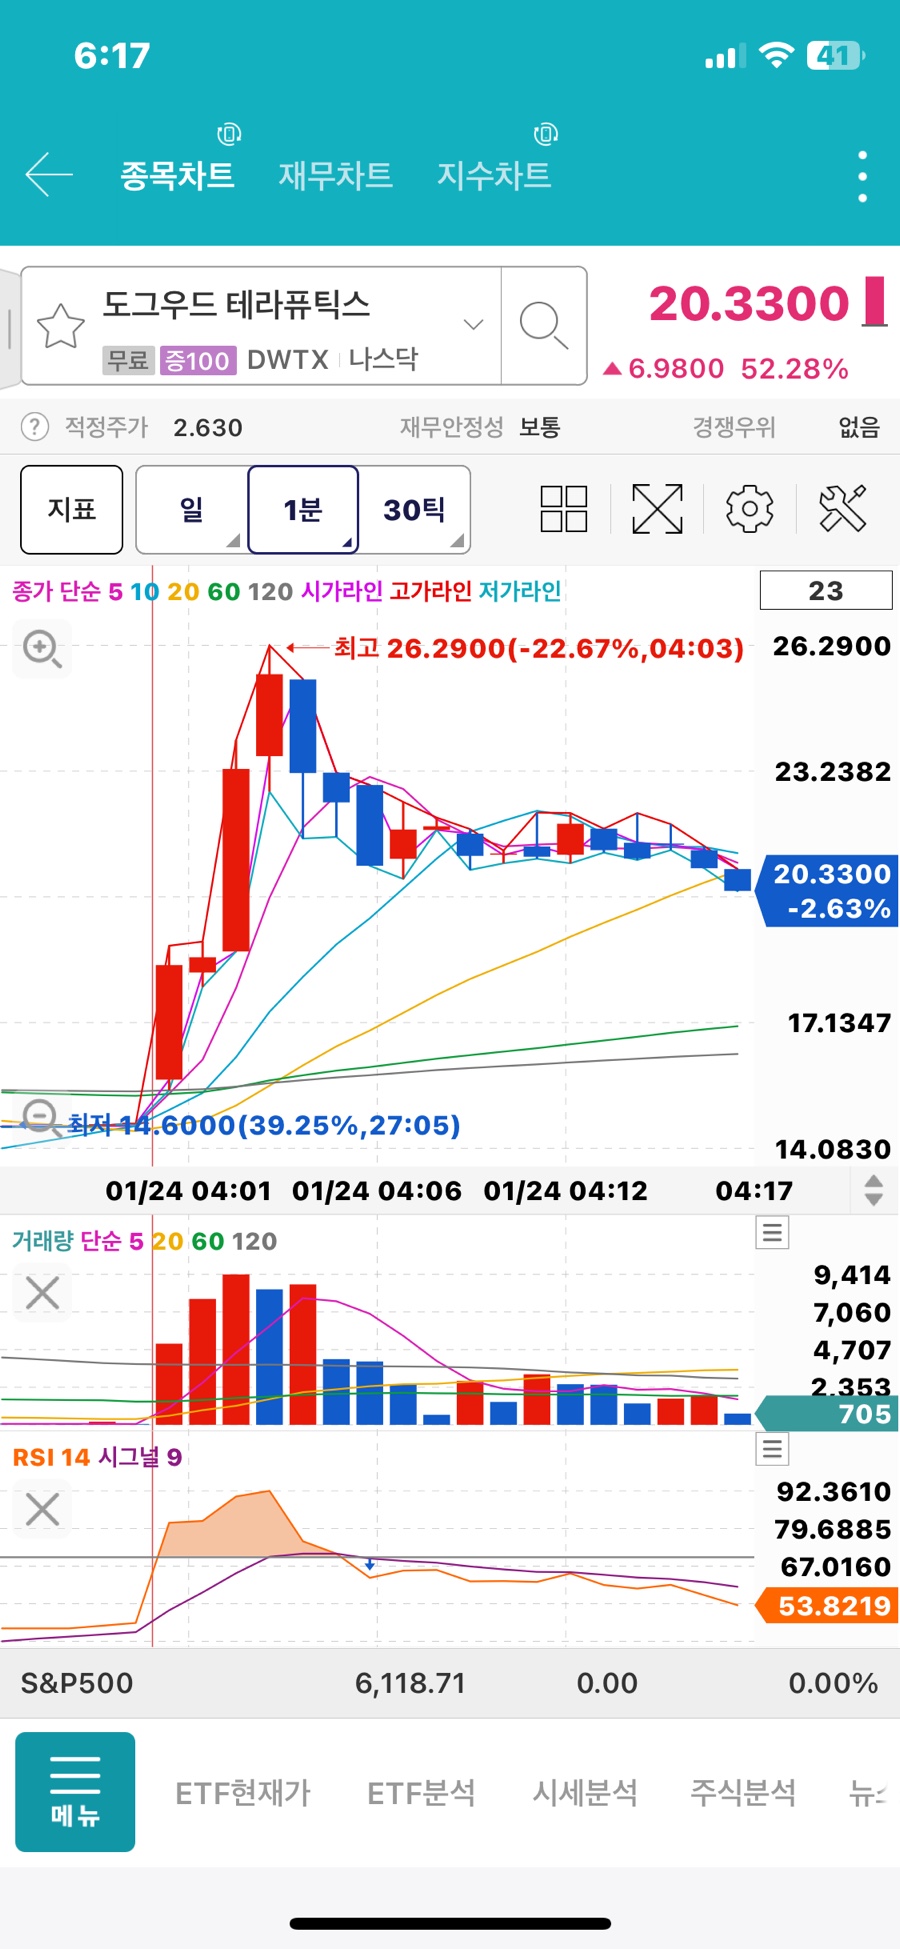Tap the change value 6.9800 52.28%
900x1949 pixels.
(726, 369)
